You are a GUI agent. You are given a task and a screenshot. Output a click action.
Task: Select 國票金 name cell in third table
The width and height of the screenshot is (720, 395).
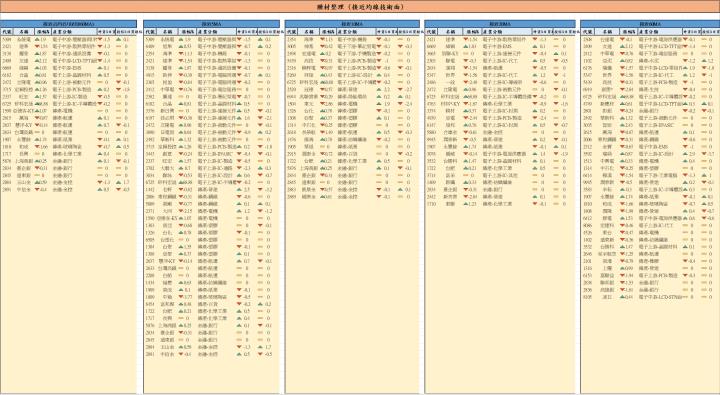point(309,196)
